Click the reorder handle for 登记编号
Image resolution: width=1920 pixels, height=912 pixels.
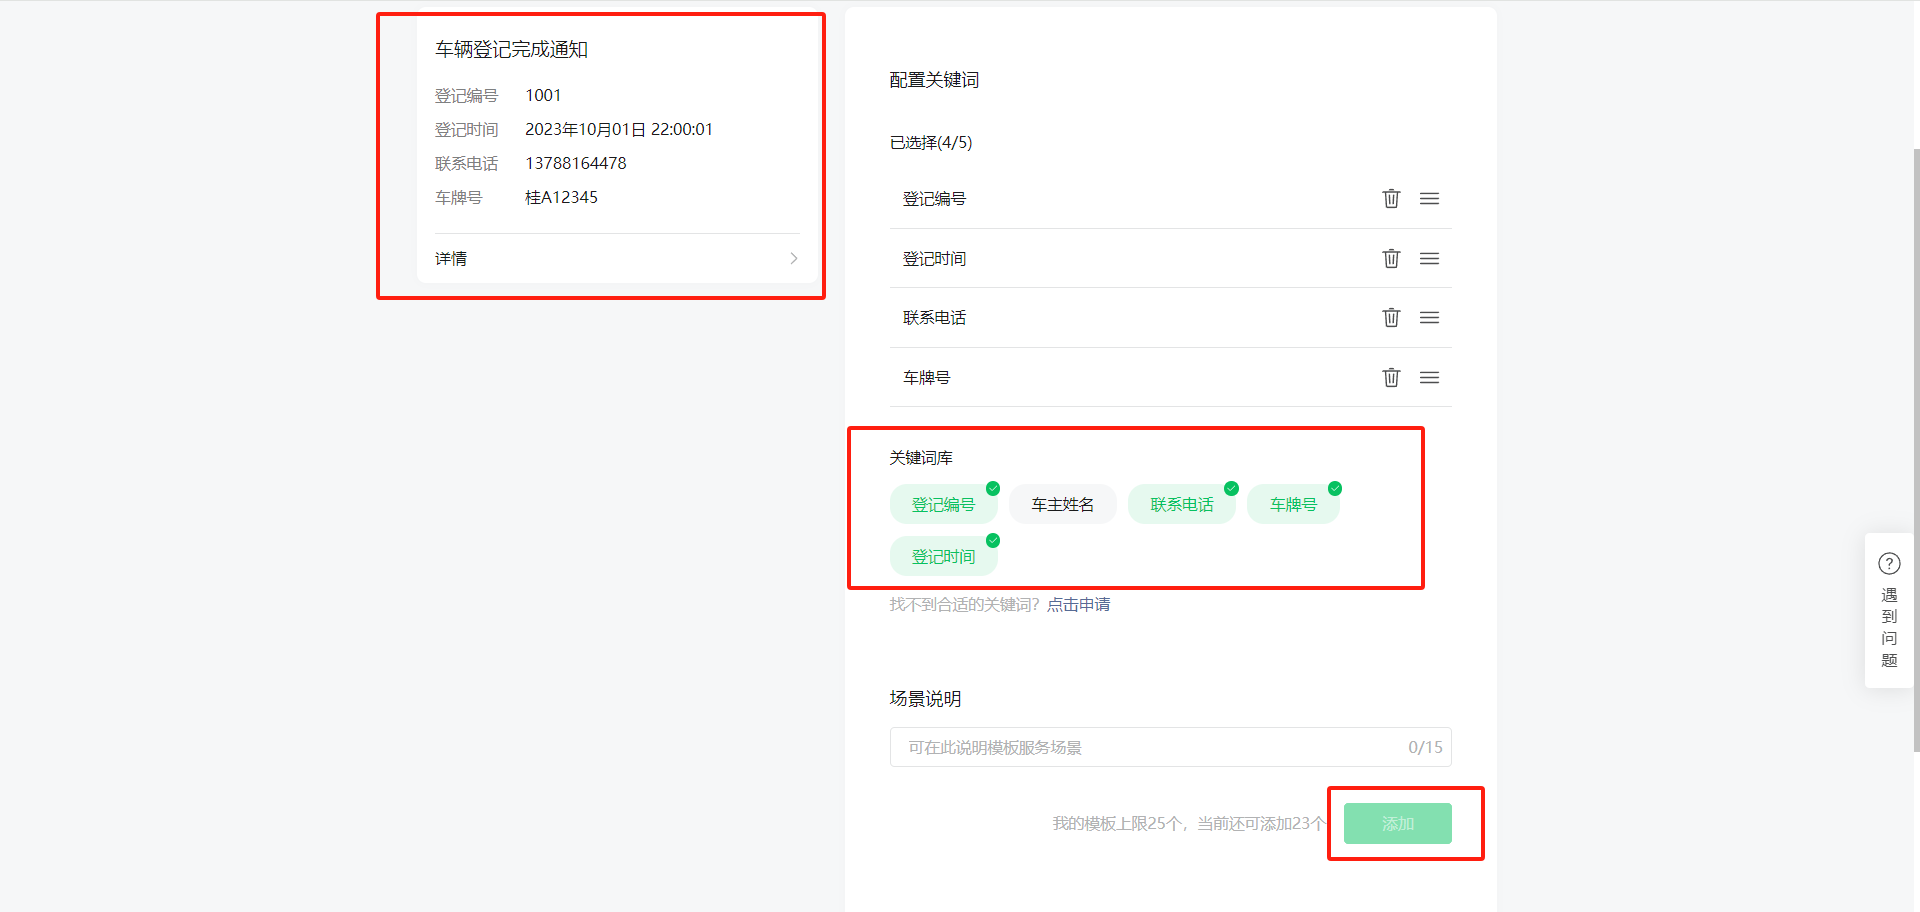click(1429, 199)
